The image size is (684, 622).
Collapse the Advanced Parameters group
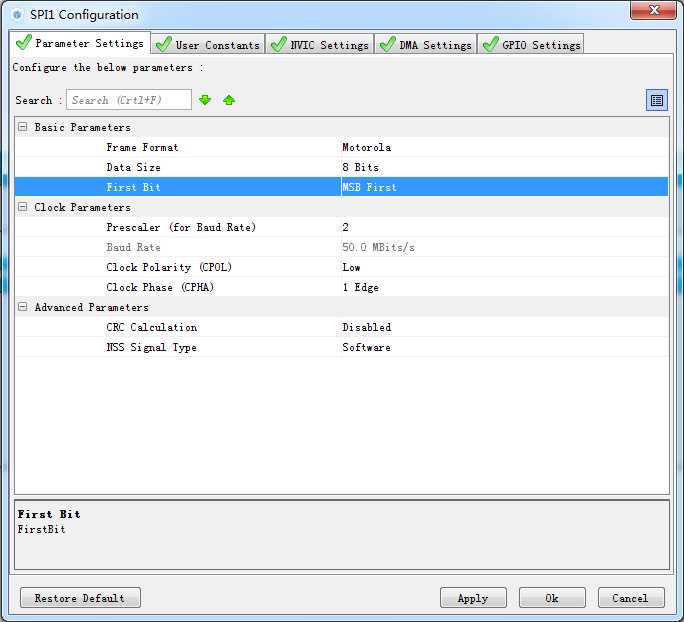[23, 307]
